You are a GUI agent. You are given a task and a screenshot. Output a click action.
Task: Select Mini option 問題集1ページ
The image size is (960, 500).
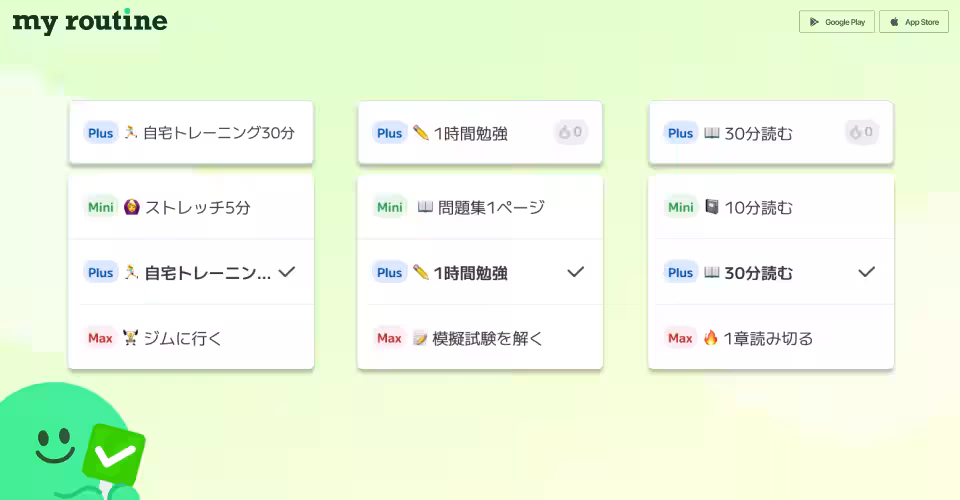coord(480,207)
